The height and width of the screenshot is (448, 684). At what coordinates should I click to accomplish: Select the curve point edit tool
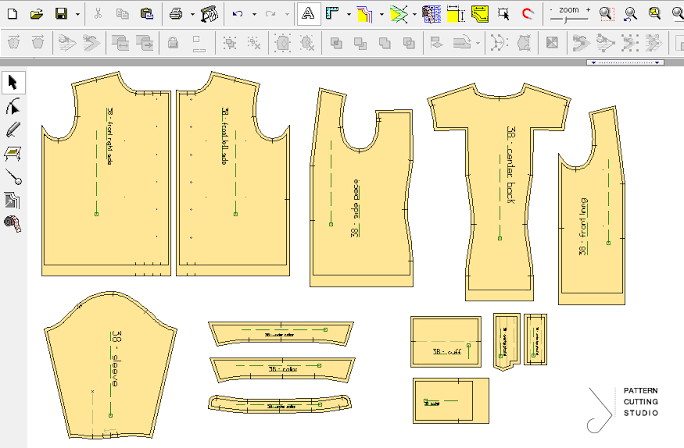tap(13, 106)
